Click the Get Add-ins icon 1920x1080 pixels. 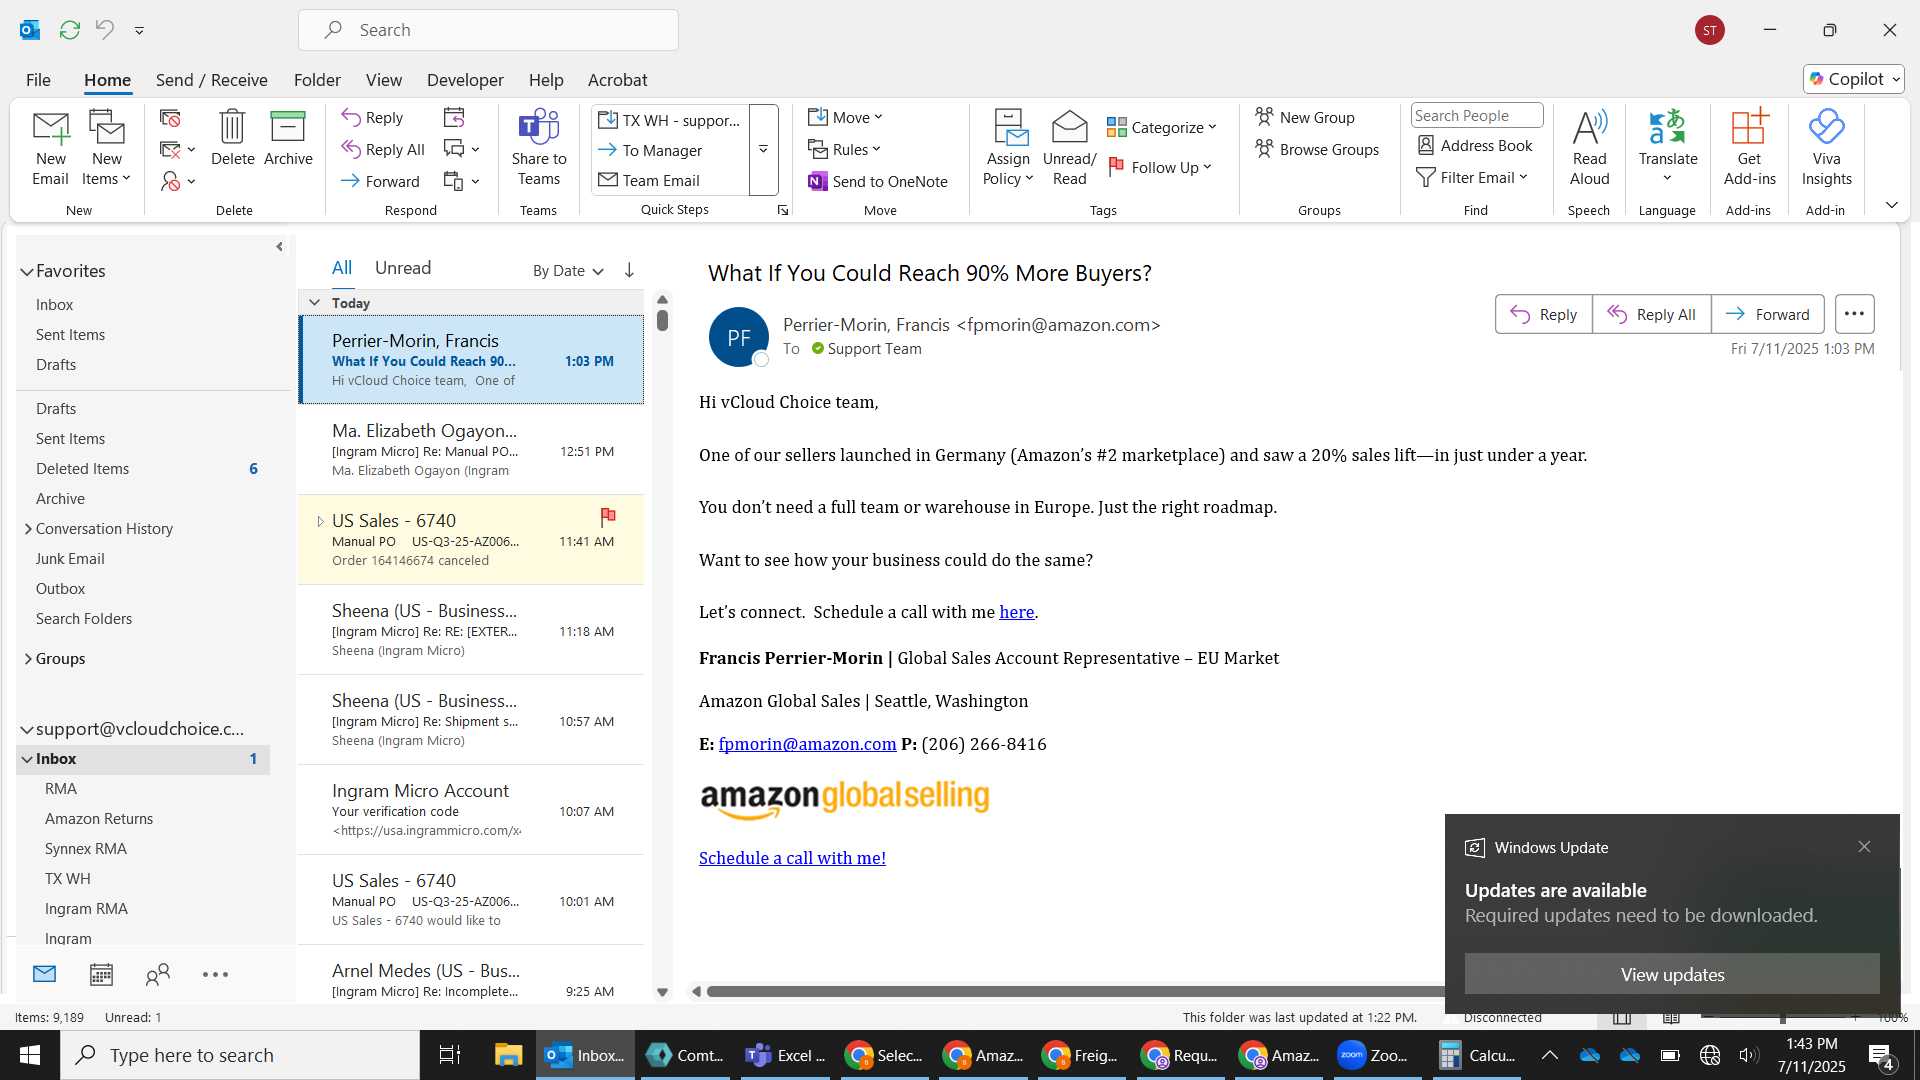coord(1750,128)
